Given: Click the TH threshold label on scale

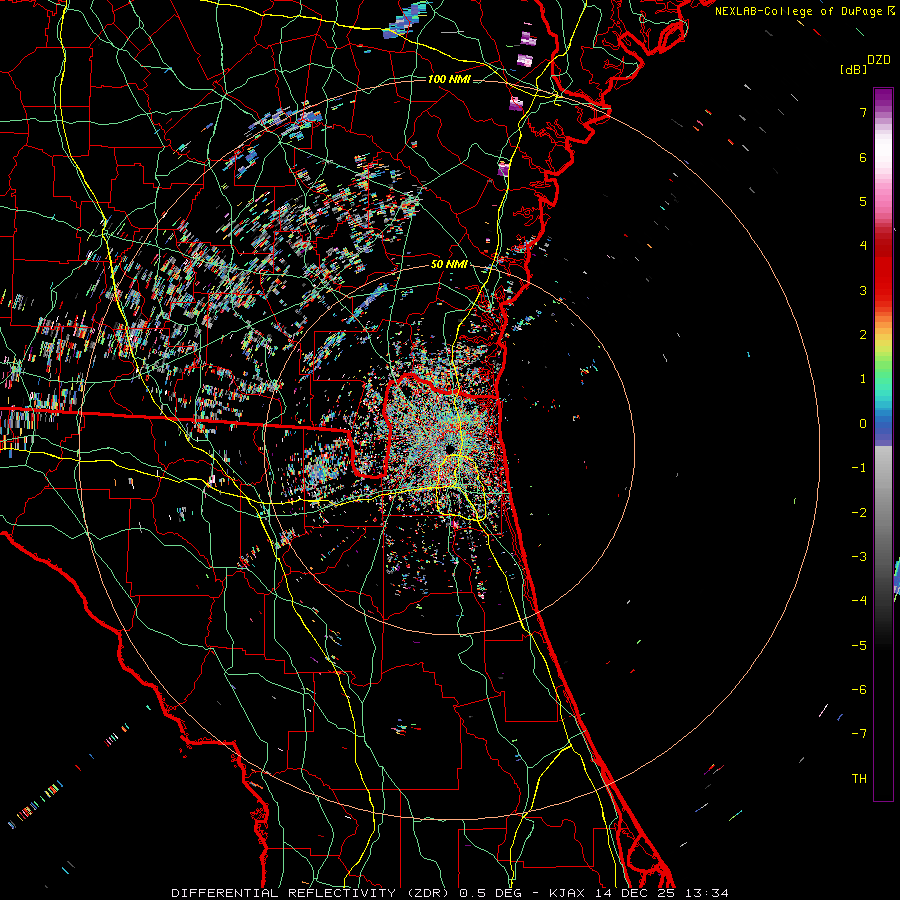Looking at the screenshot, I should coord(859,779).
